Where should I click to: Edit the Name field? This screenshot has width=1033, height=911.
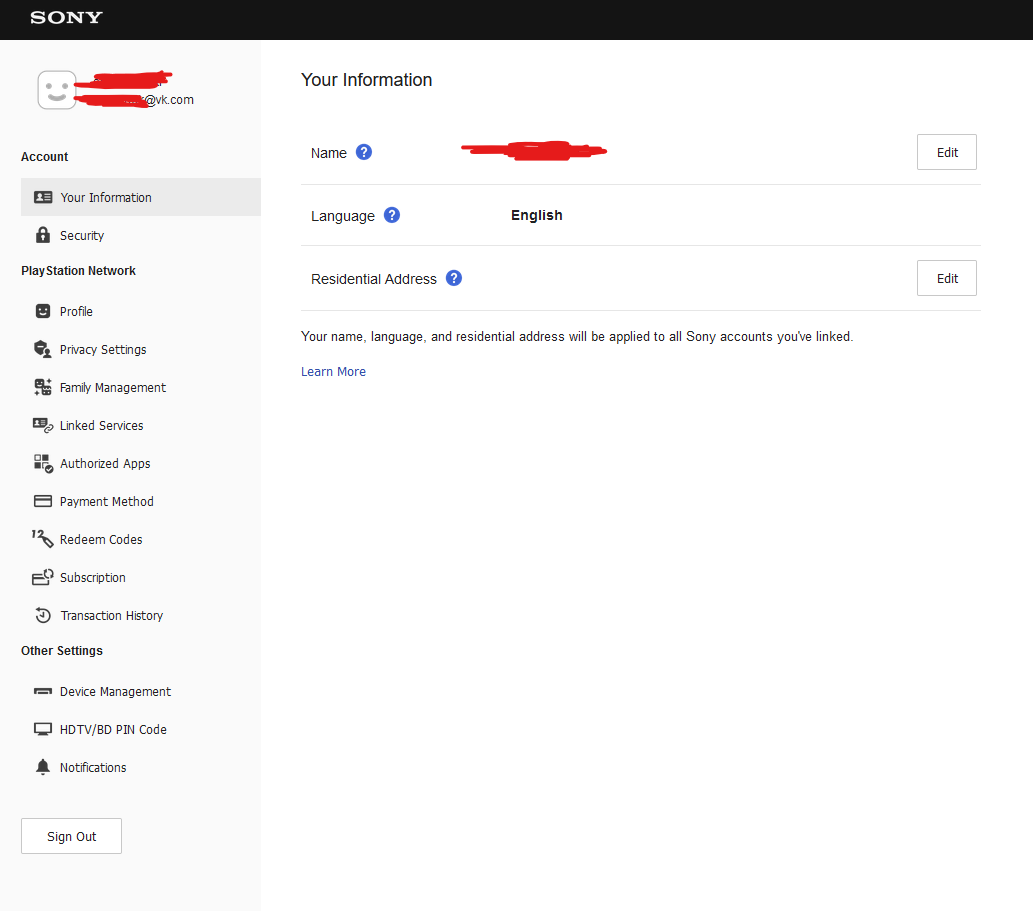point(947,152)
